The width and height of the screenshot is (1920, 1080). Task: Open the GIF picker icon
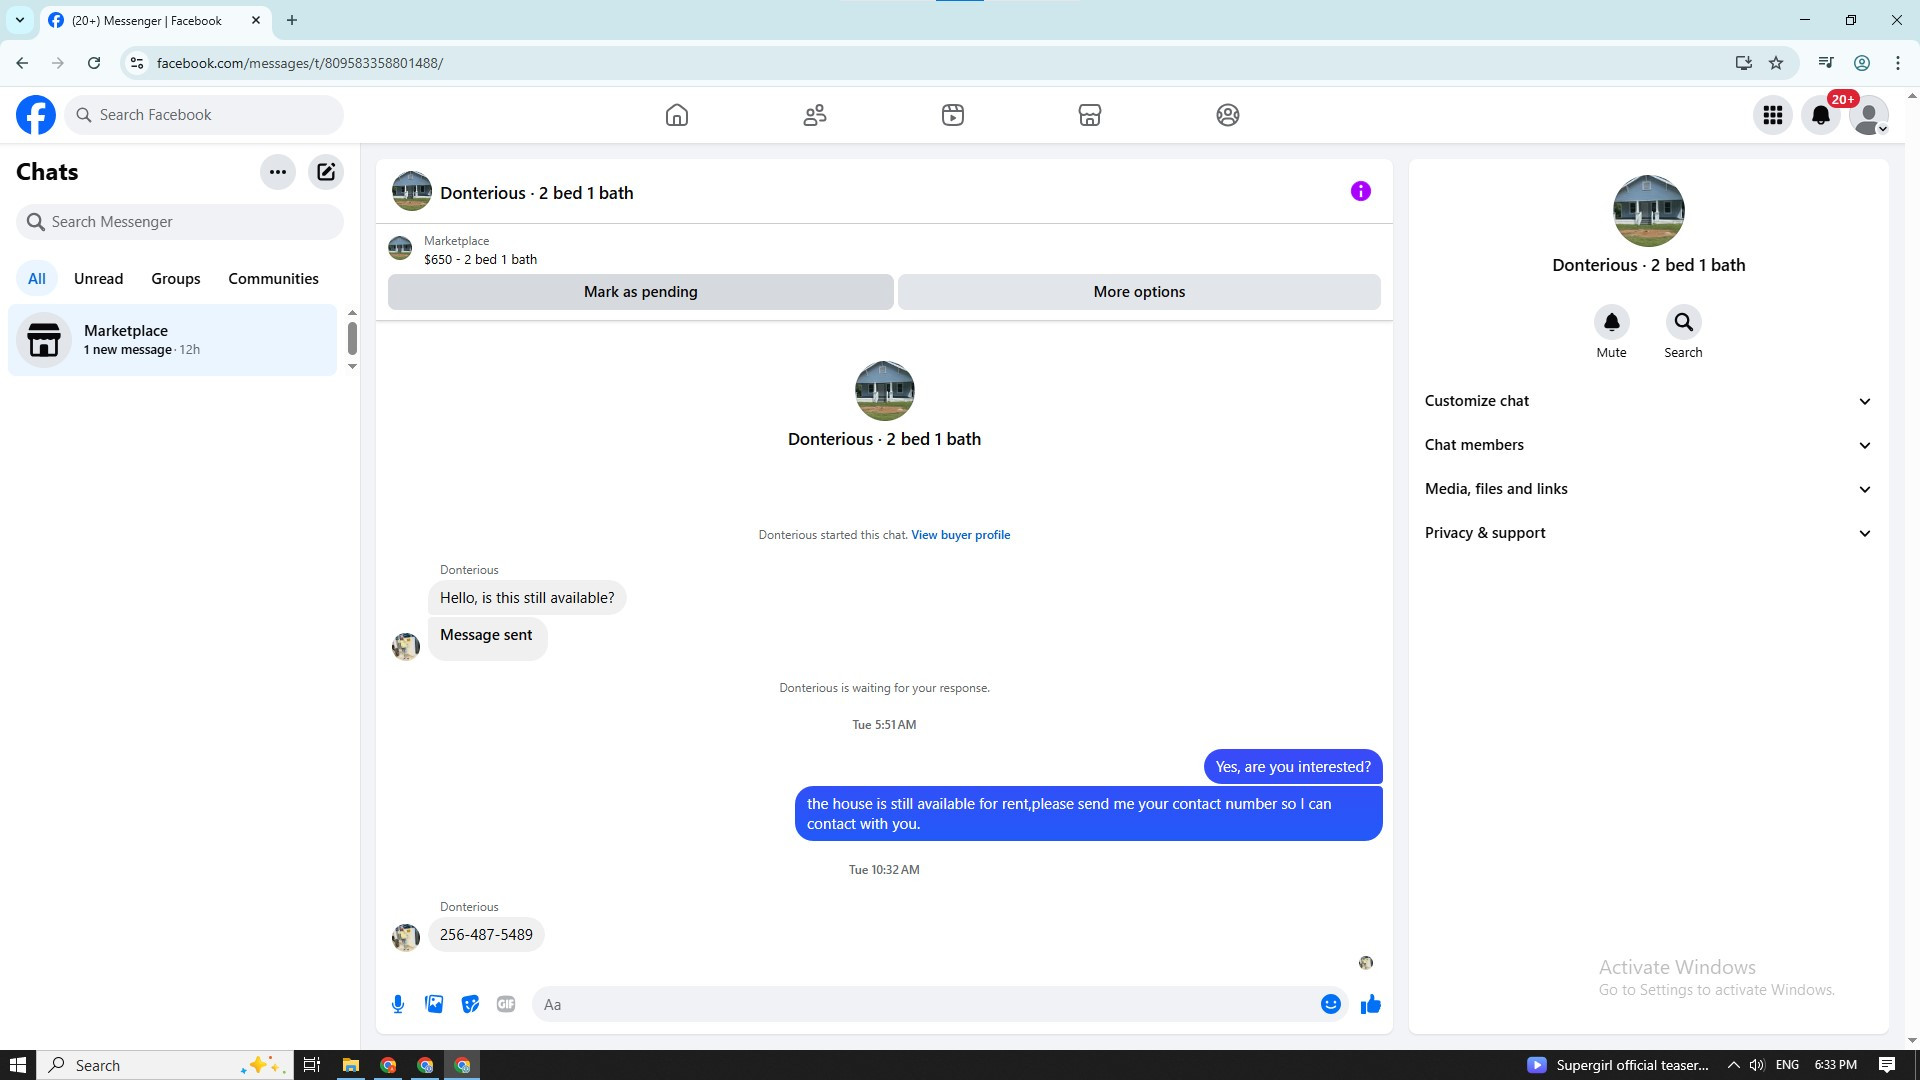[506, 1004]
